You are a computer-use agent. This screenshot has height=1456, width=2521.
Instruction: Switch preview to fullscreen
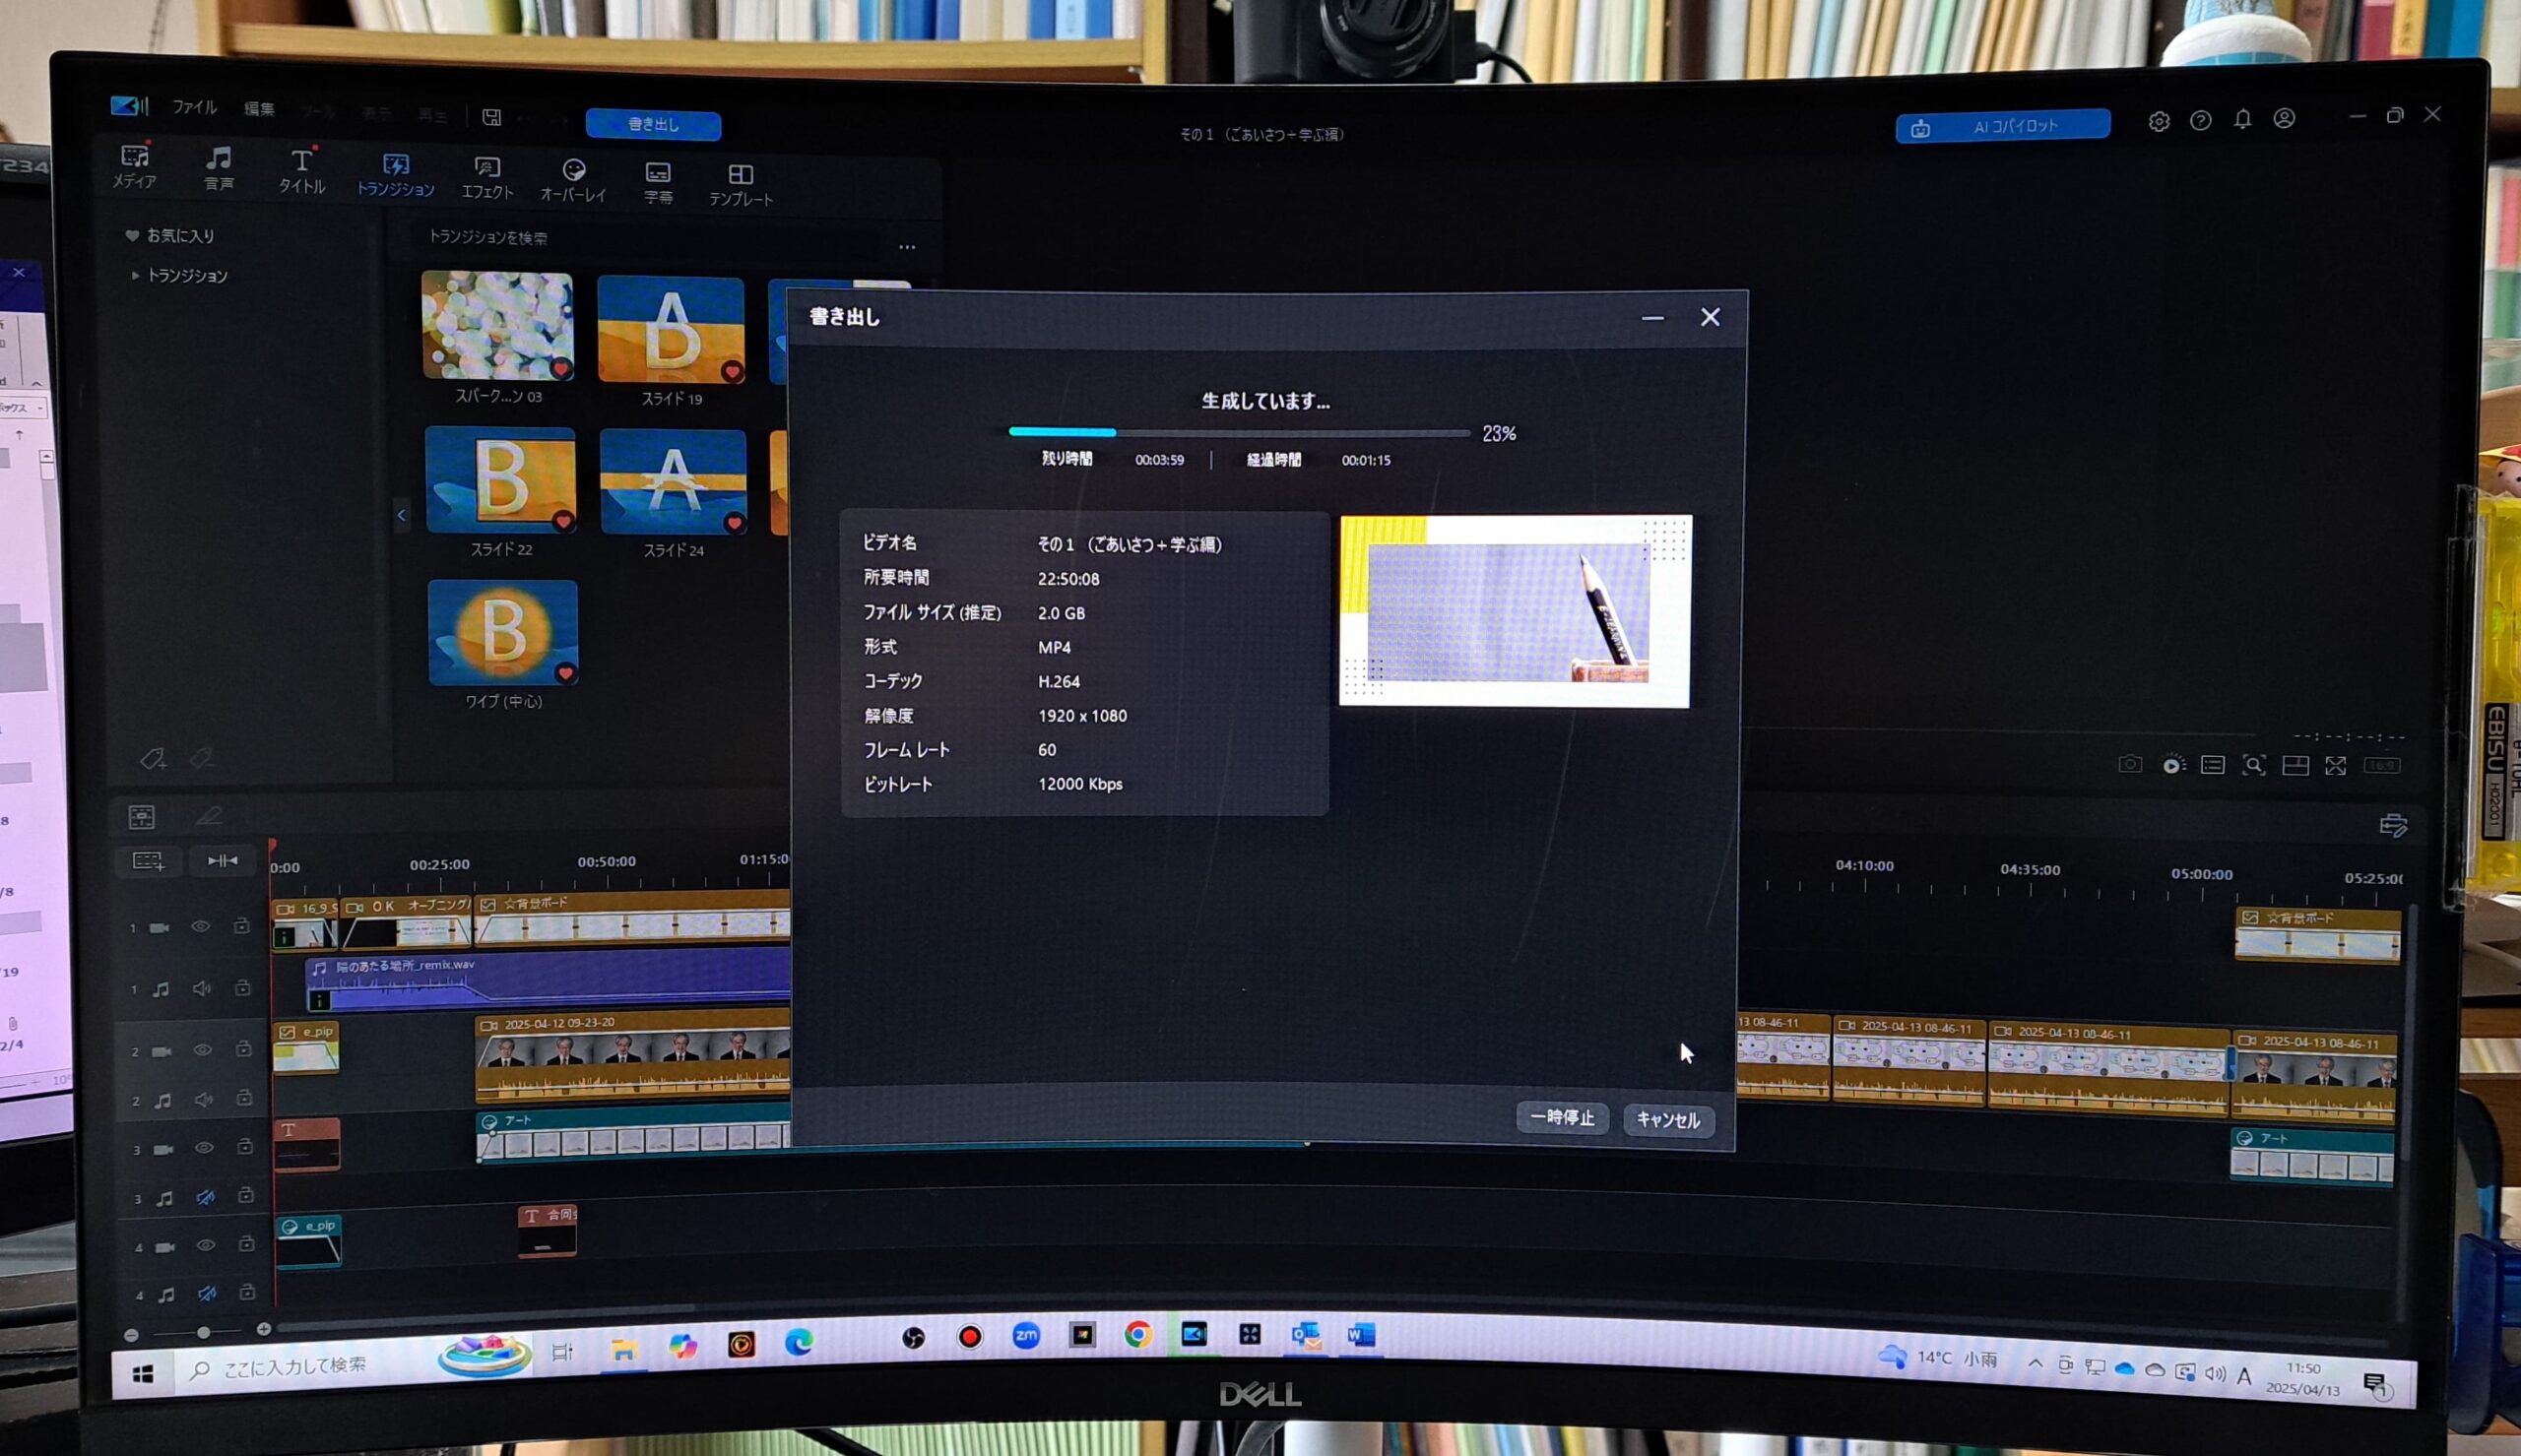point(2335,766)
